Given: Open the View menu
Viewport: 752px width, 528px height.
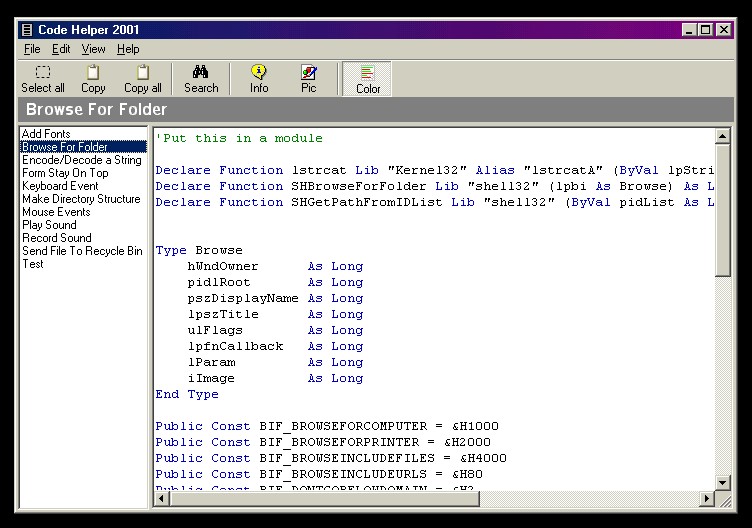Looking at the screenshot, I should tap(93, 49).
